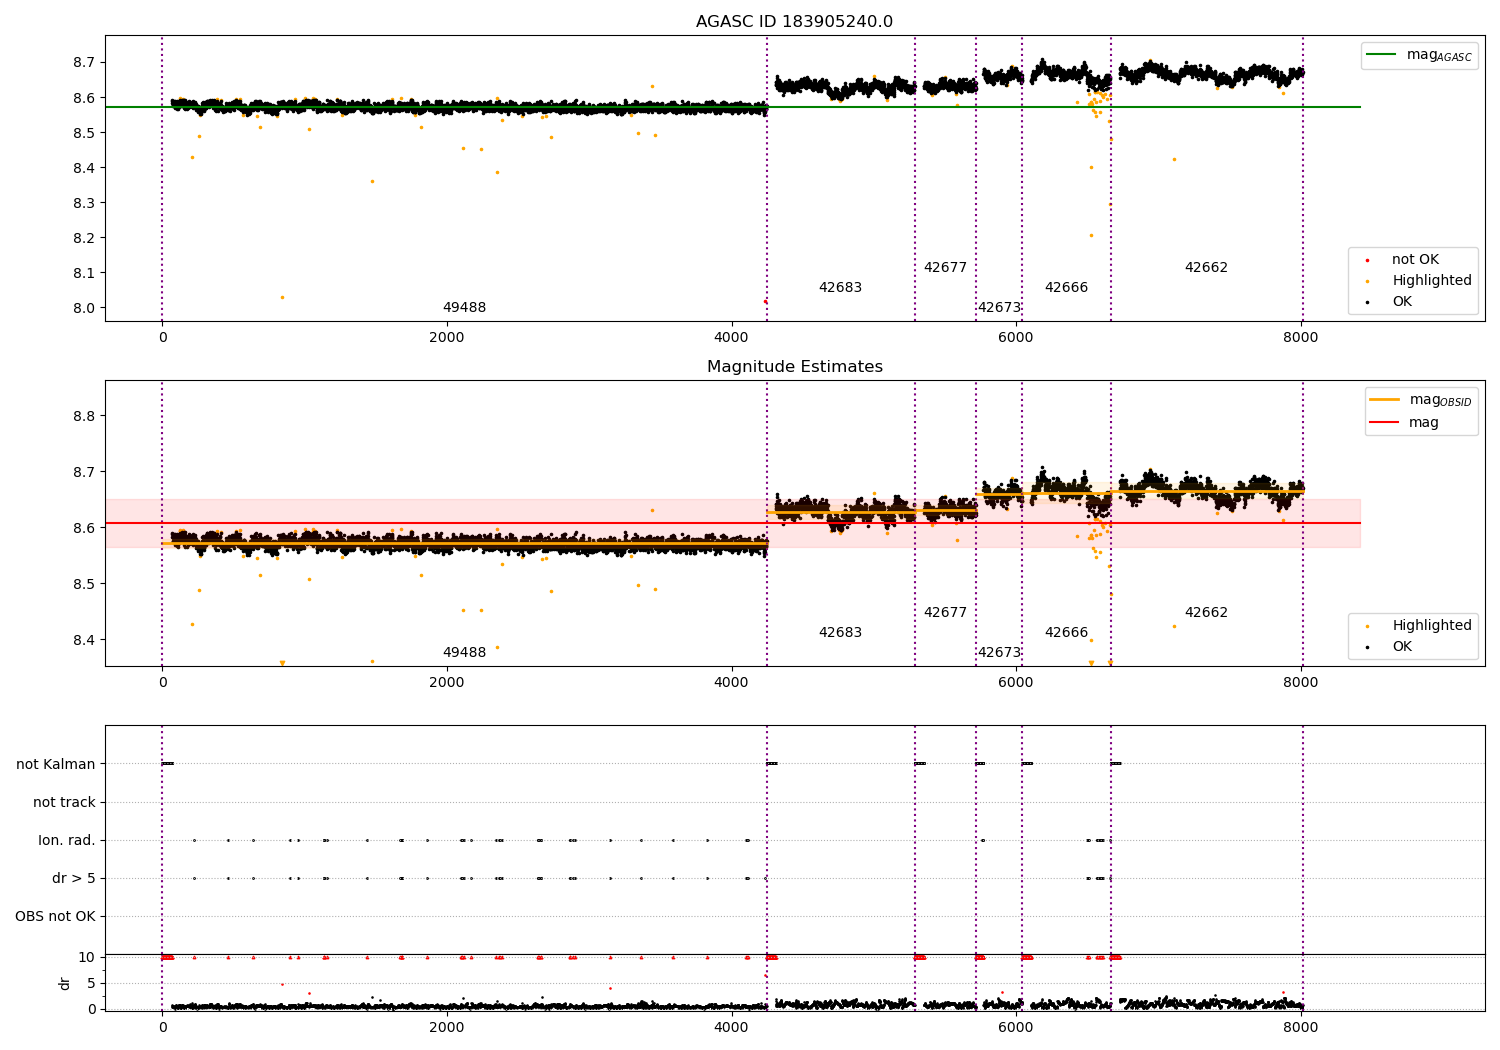Click the 2000 x-tick under the bottom plot
Viewport: 1500px width, 1050px height.
pyautogui.click(x=447, y=1028)
